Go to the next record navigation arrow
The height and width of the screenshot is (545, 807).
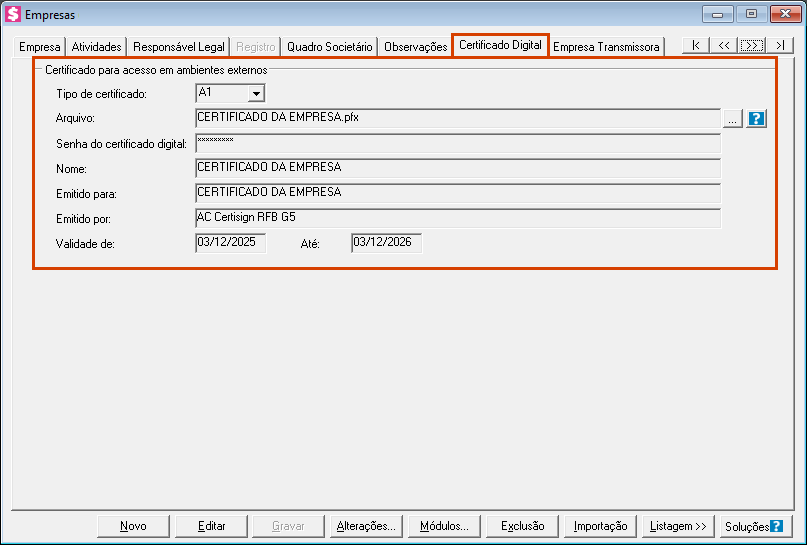pyautogui.click(x=752, y=46)
